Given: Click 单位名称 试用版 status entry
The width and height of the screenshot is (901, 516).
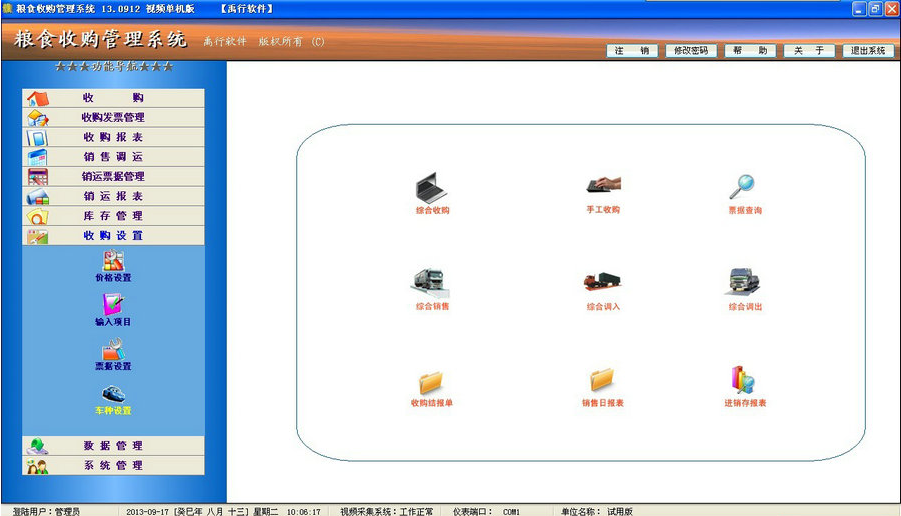Looking at the screenshot, I should coord(596,511).
